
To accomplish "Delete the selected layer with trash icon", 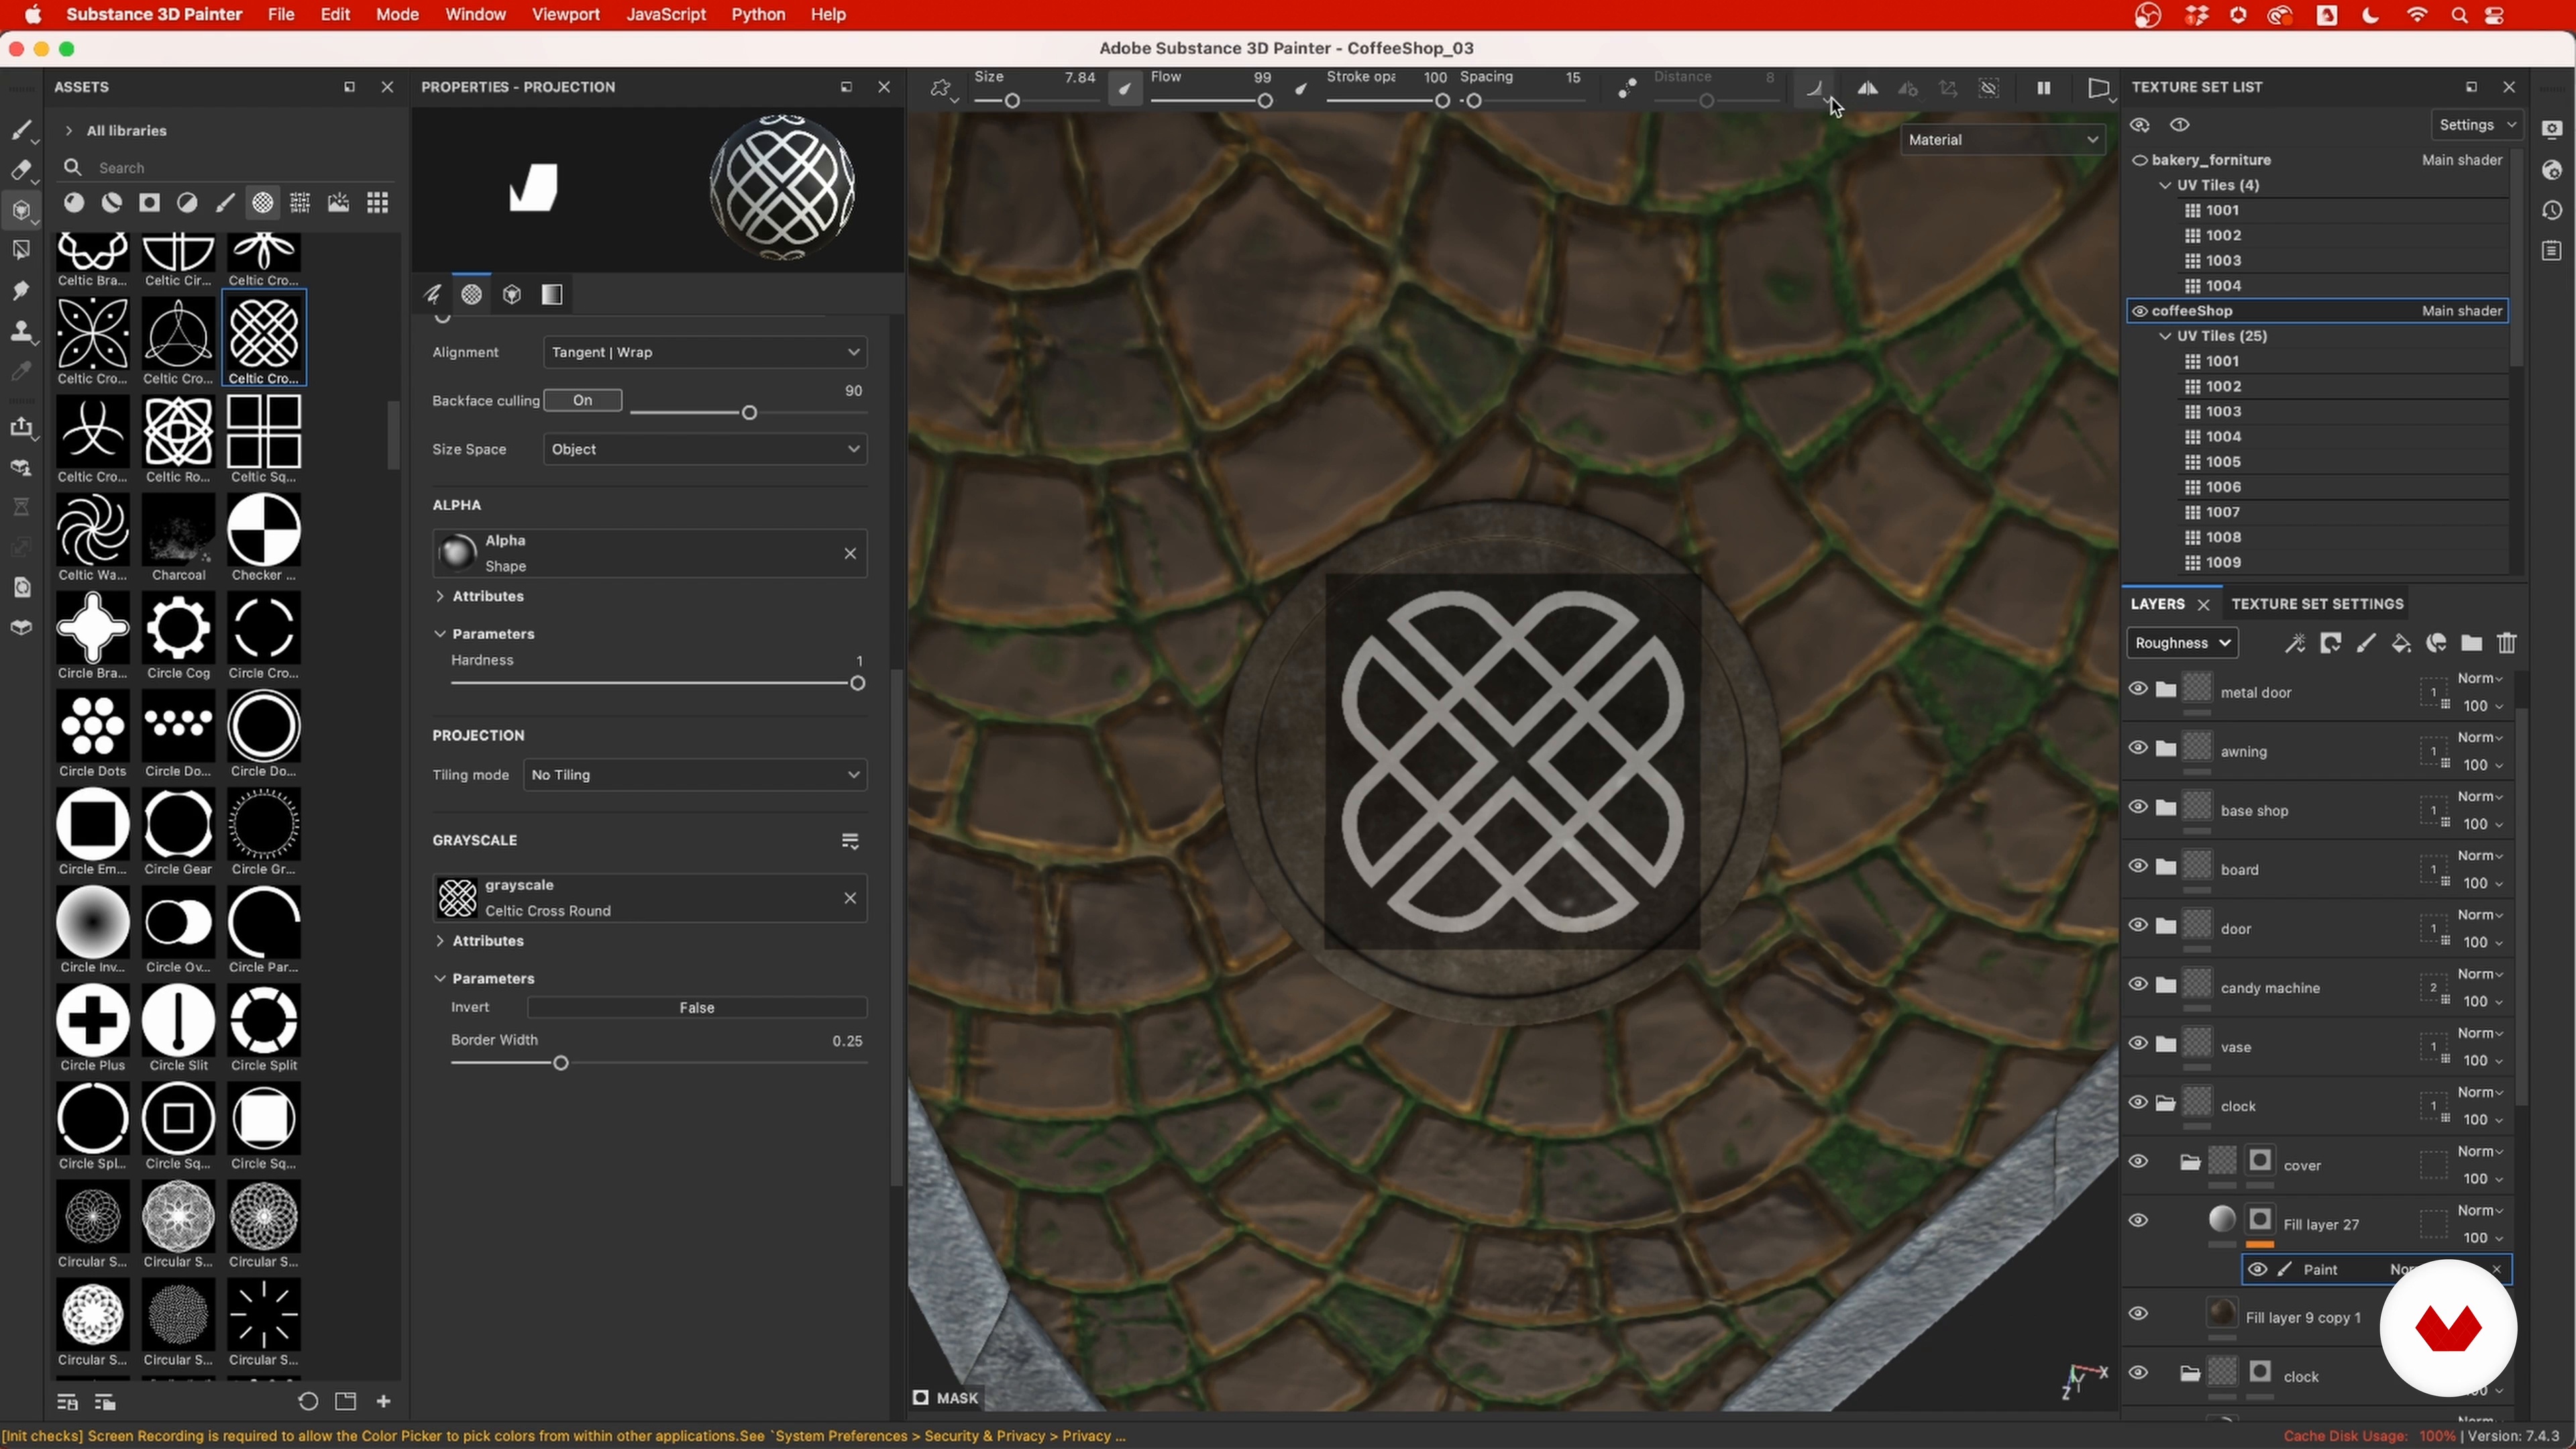I will (x=2506, y=643).
